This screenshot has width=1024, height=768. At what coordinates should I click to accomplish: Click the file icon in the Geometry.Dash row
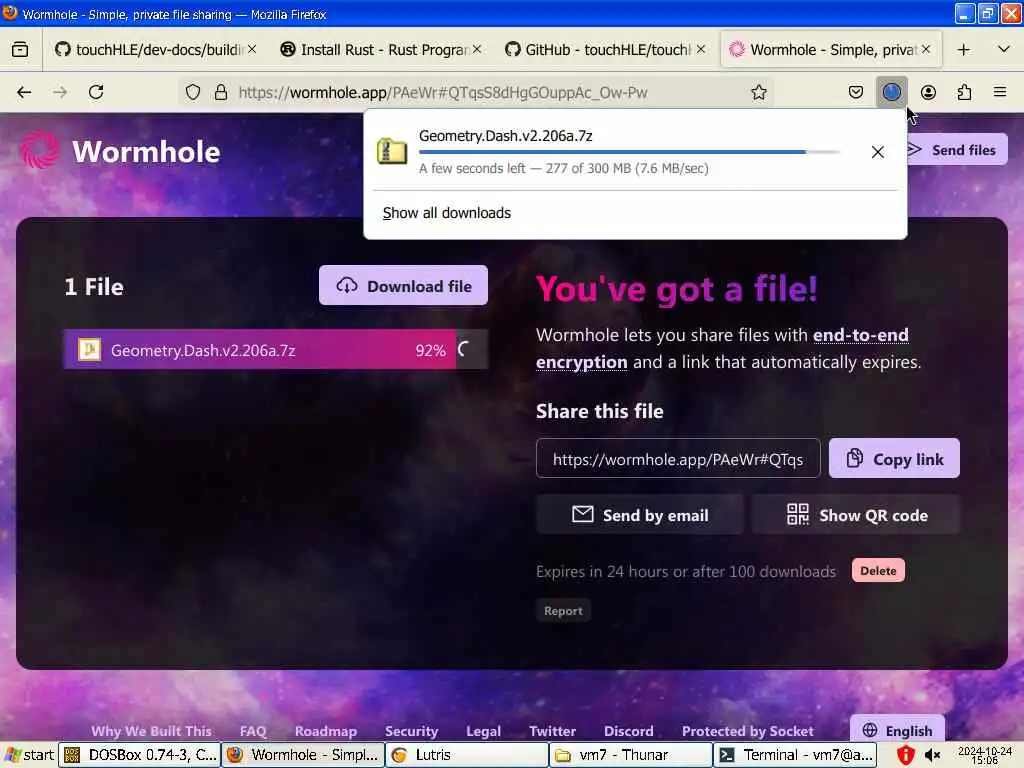(x=89, y=349)
